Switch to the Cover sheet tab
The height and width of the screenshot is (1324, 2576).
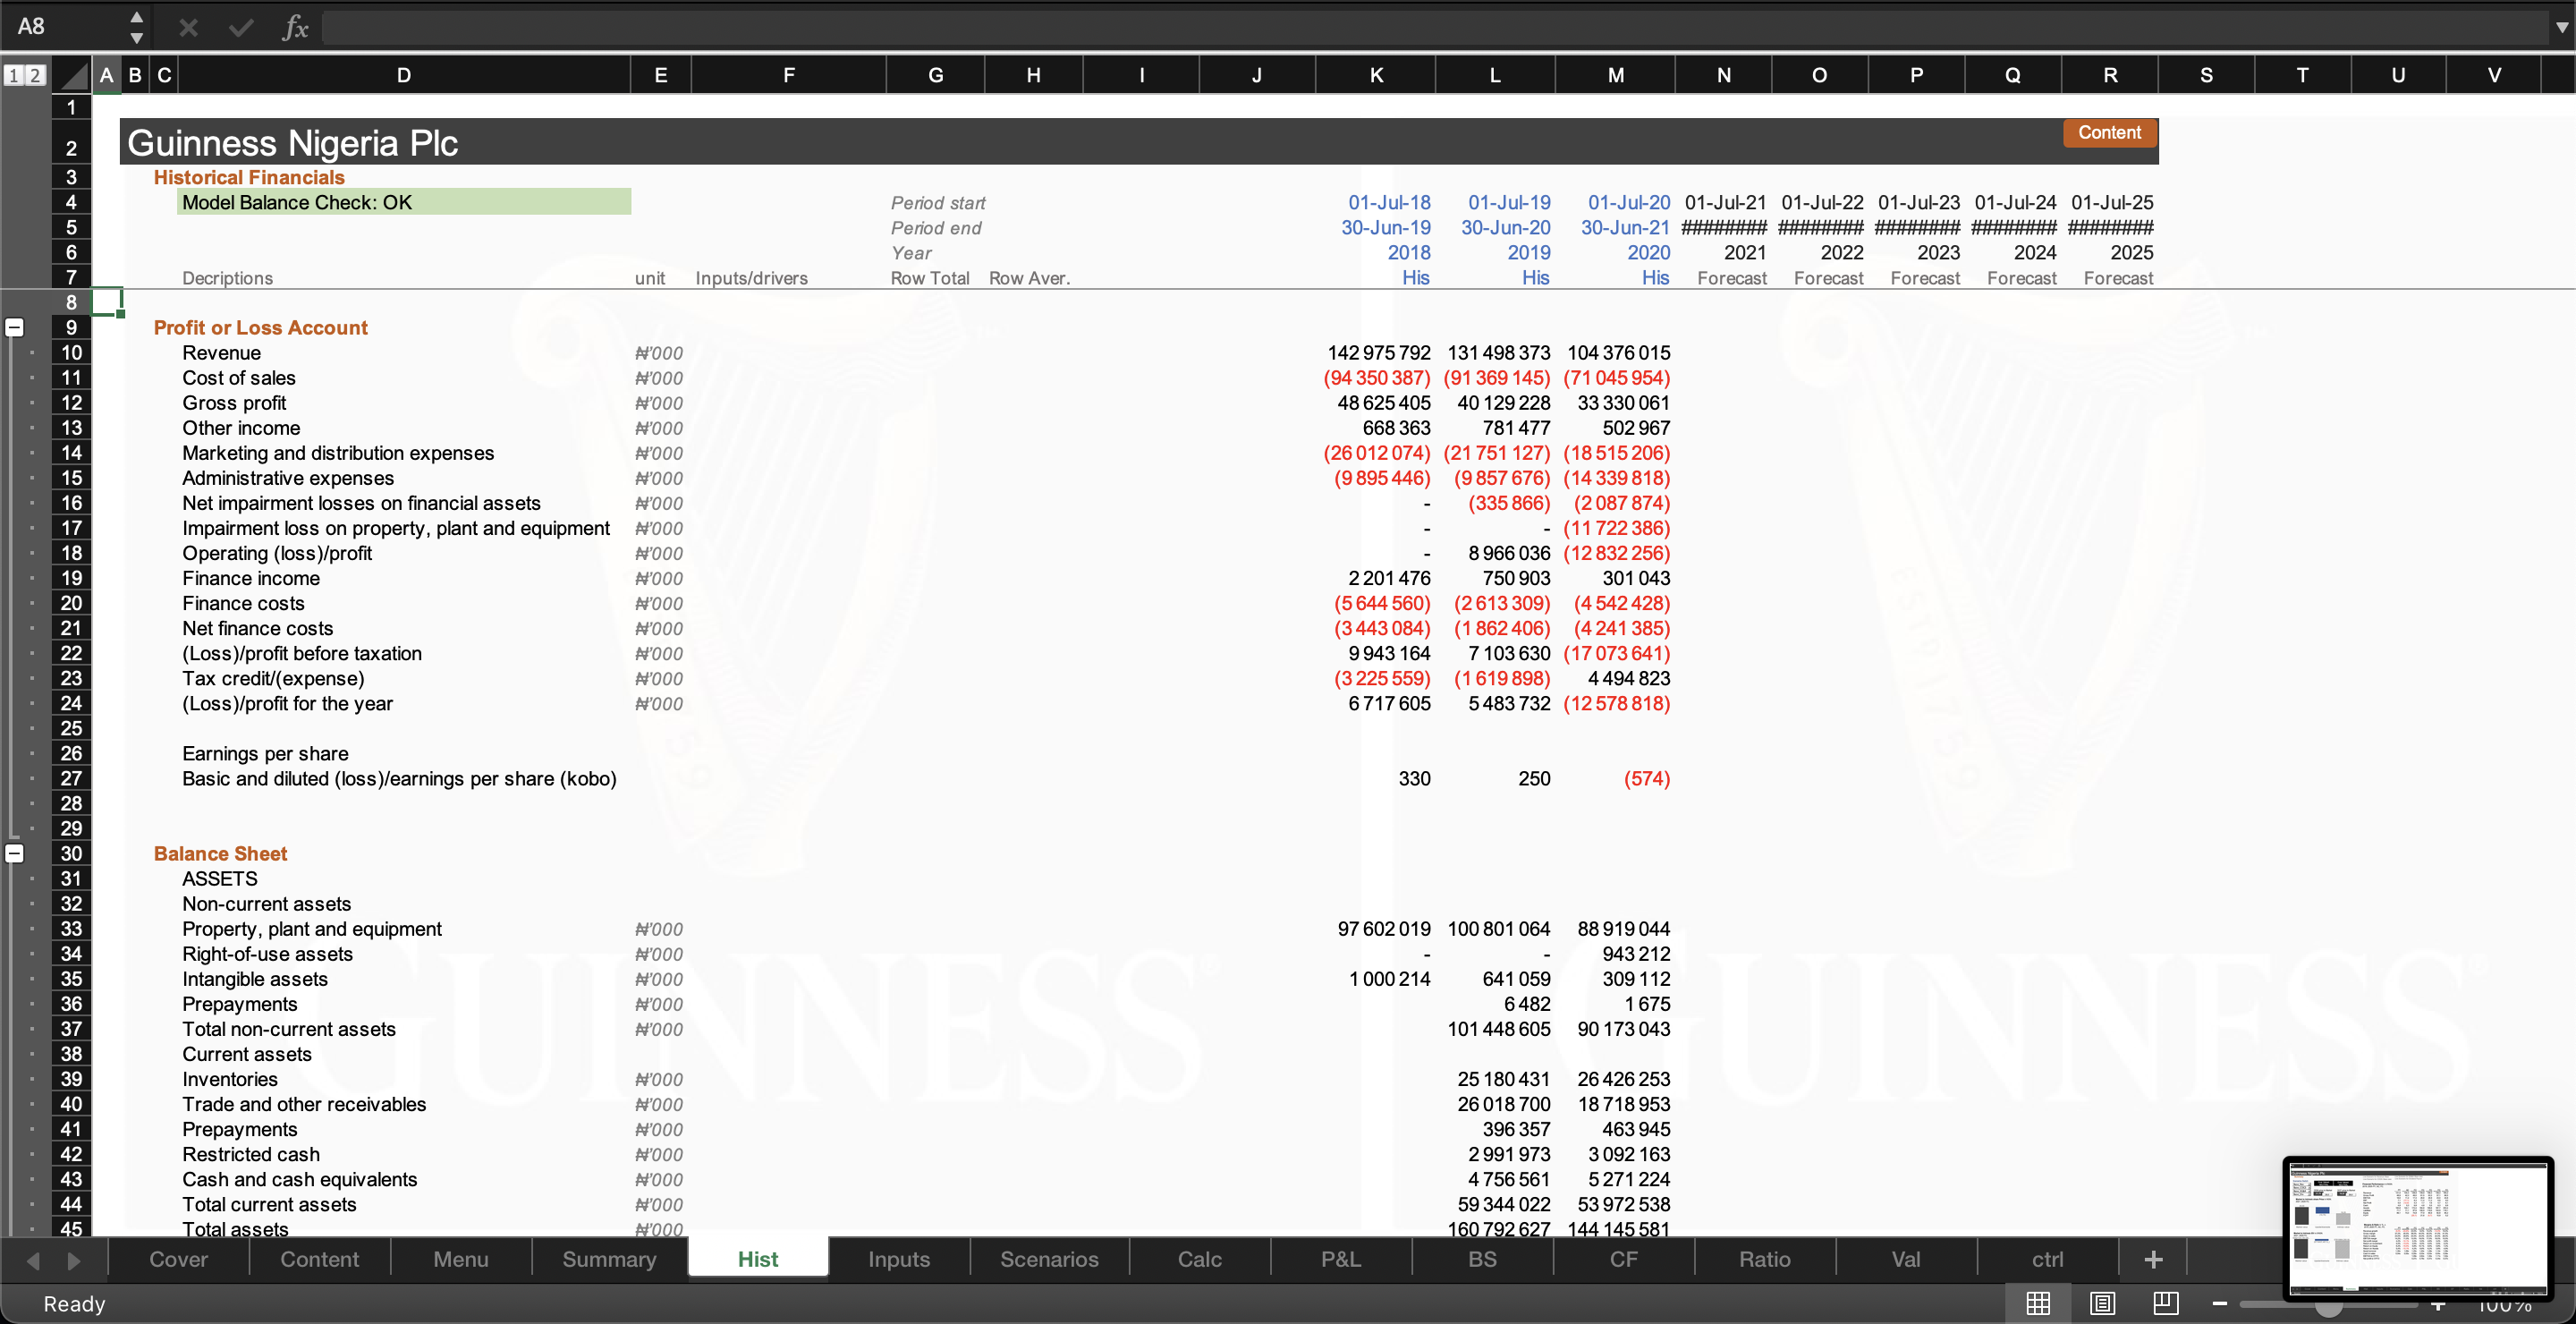click(178, 1259)
